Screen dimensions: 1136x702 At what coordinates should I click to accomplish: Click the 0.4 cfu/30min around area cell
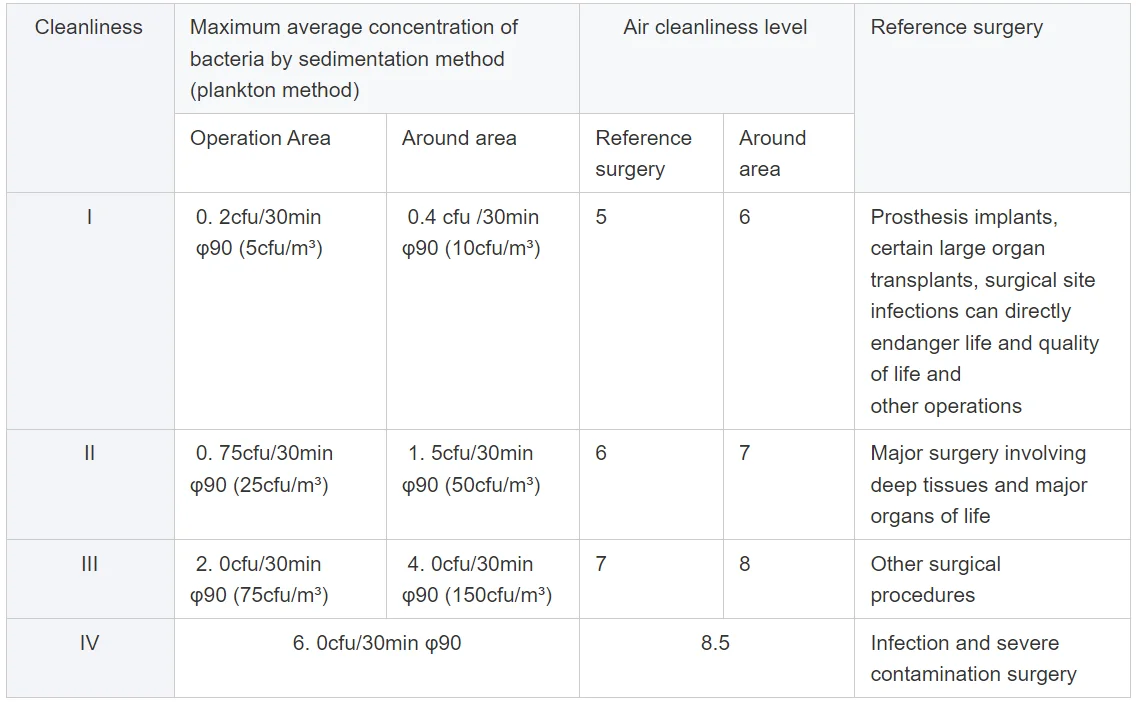tap(472, 232)
